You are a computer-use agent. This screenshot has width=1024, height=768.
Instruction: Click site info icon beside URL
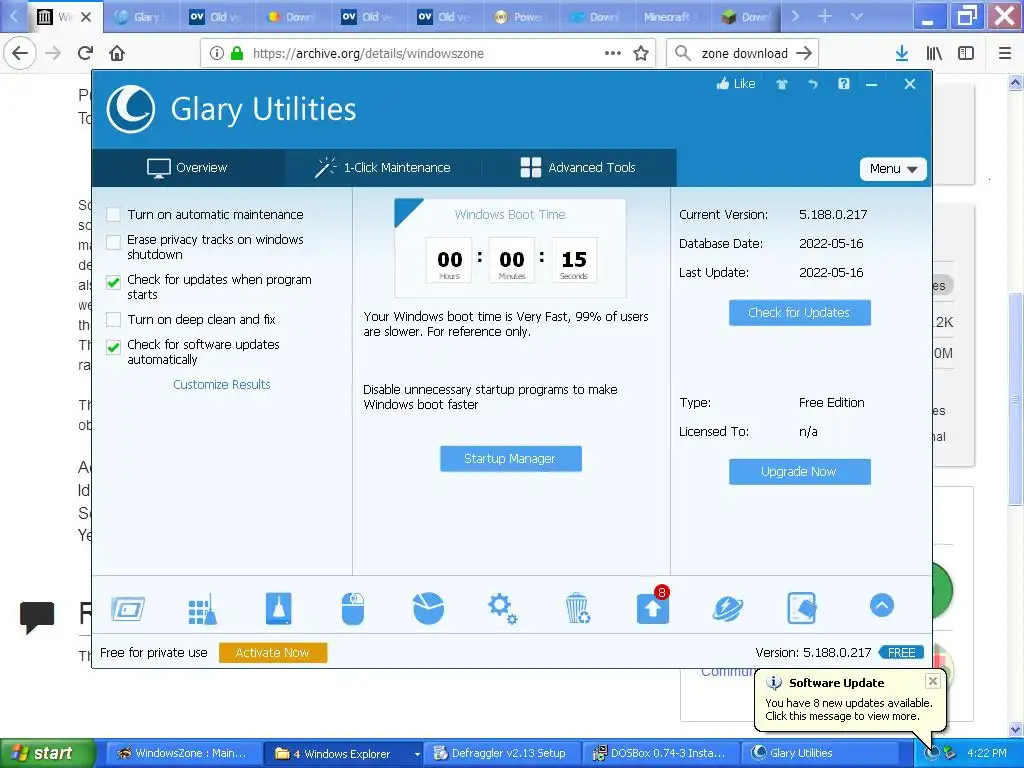[x=217, y=54]
